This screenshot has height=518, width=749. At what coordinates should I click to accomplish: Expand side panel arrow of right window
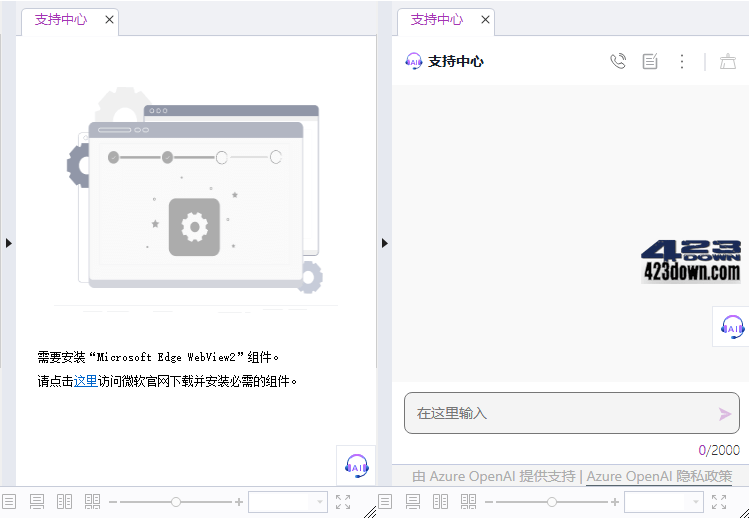point(385,243)
